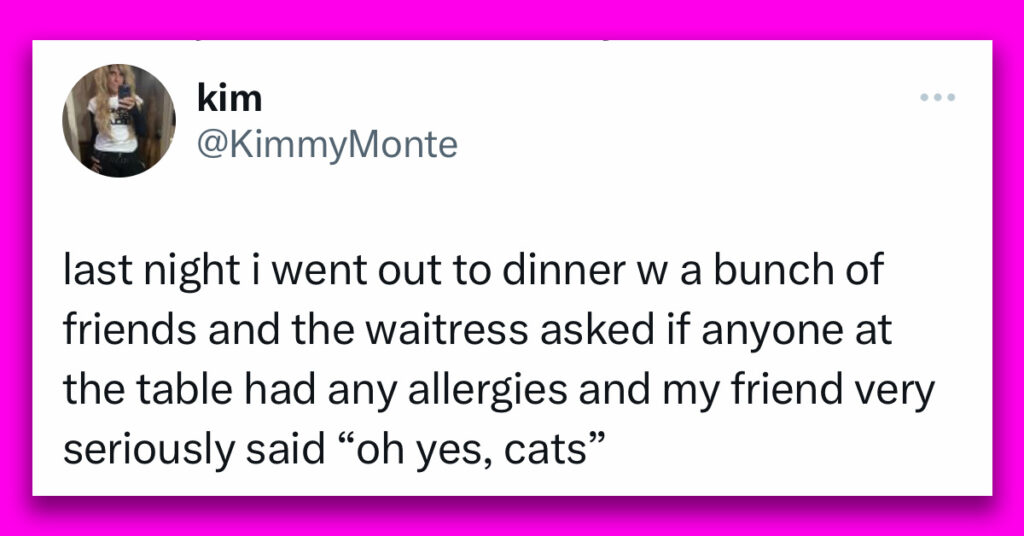The width and height of the screenshot is (1024, 536).
Task: Click the middle dot of the ellipsis menu
Action: pyautogui.click(x=937, y=97)
